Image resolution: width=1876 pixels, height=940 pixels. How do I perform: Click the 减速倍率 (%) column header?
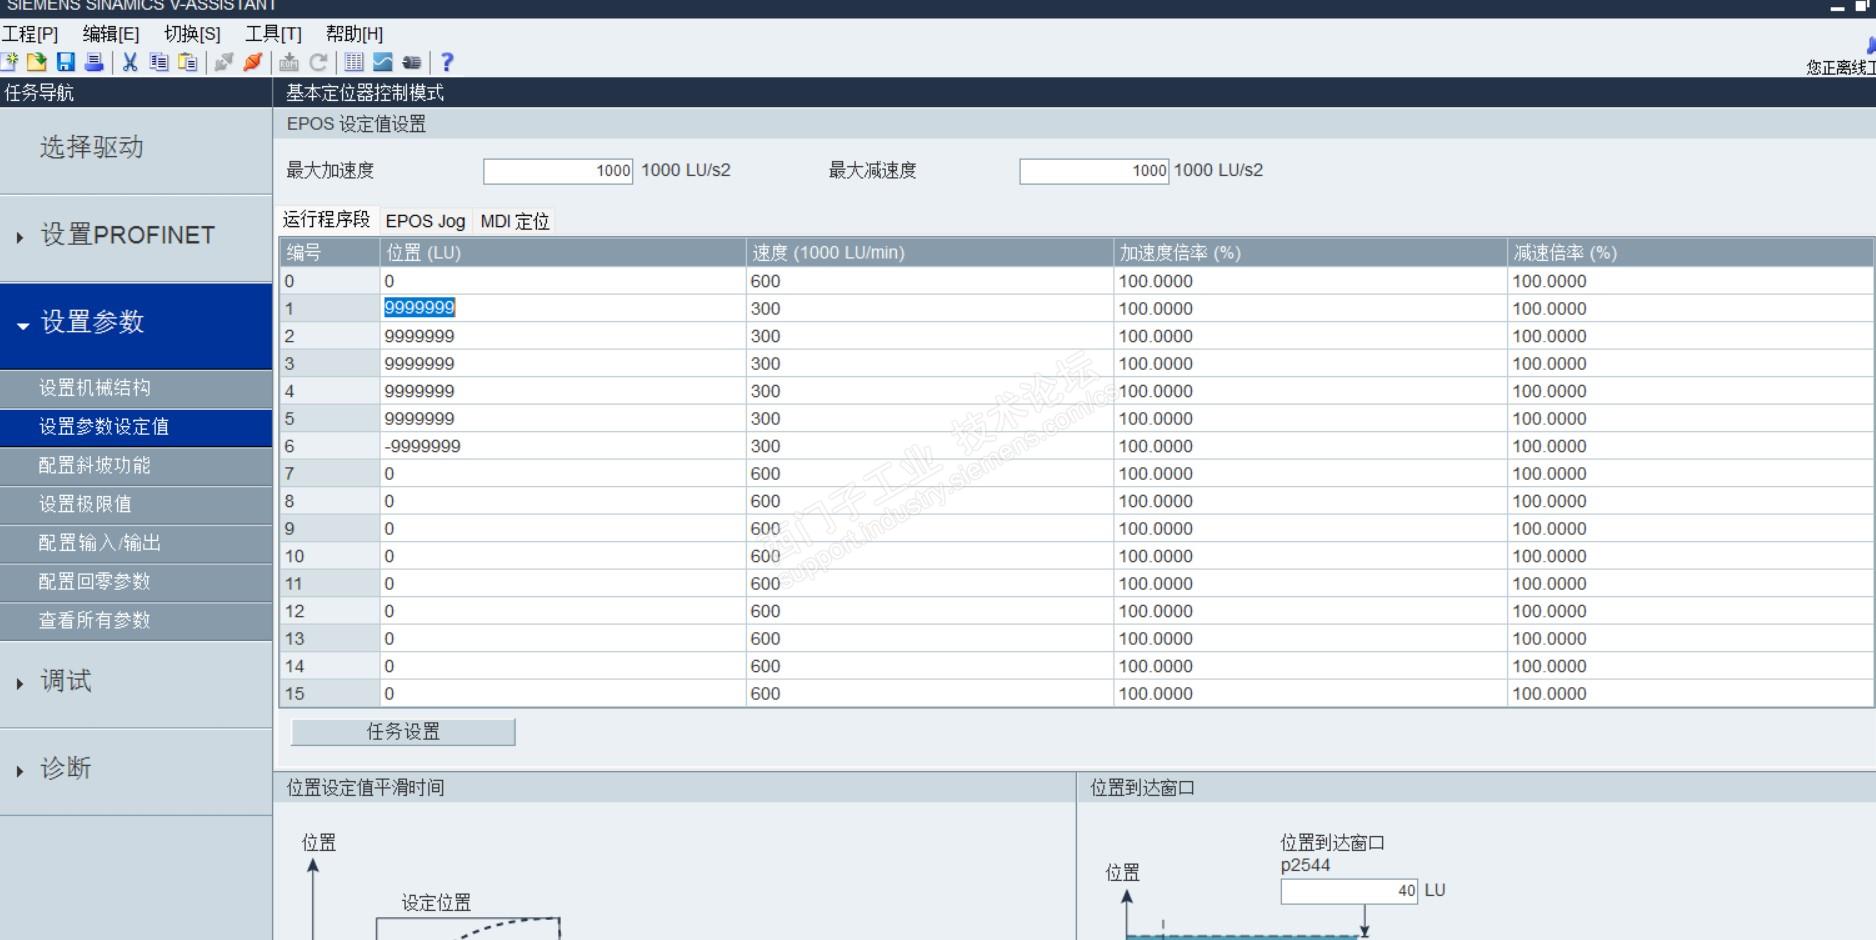[x=1690, y=253]
